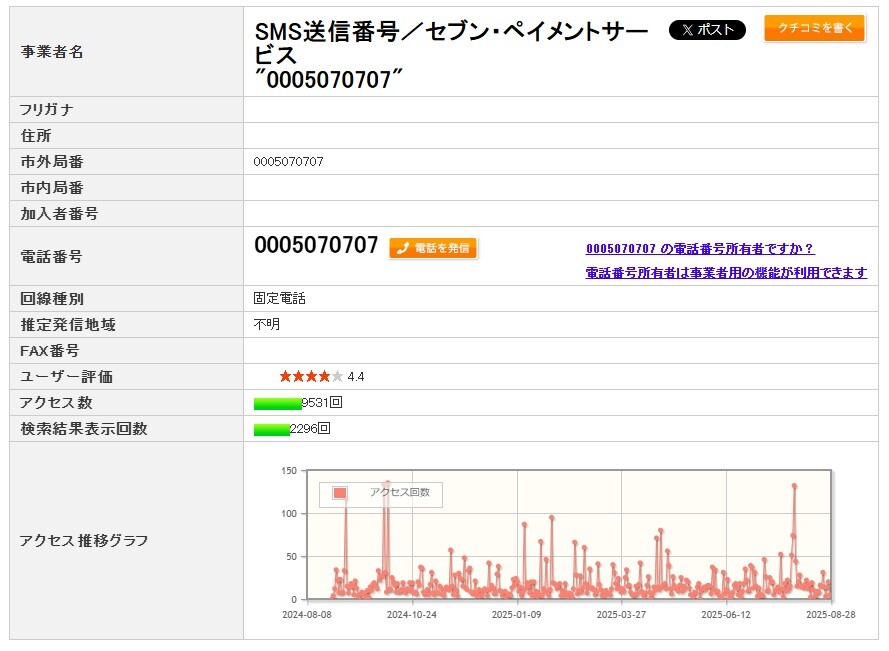Click the 住所 row label
889x651 pixels.
click(x=36, y=136)
